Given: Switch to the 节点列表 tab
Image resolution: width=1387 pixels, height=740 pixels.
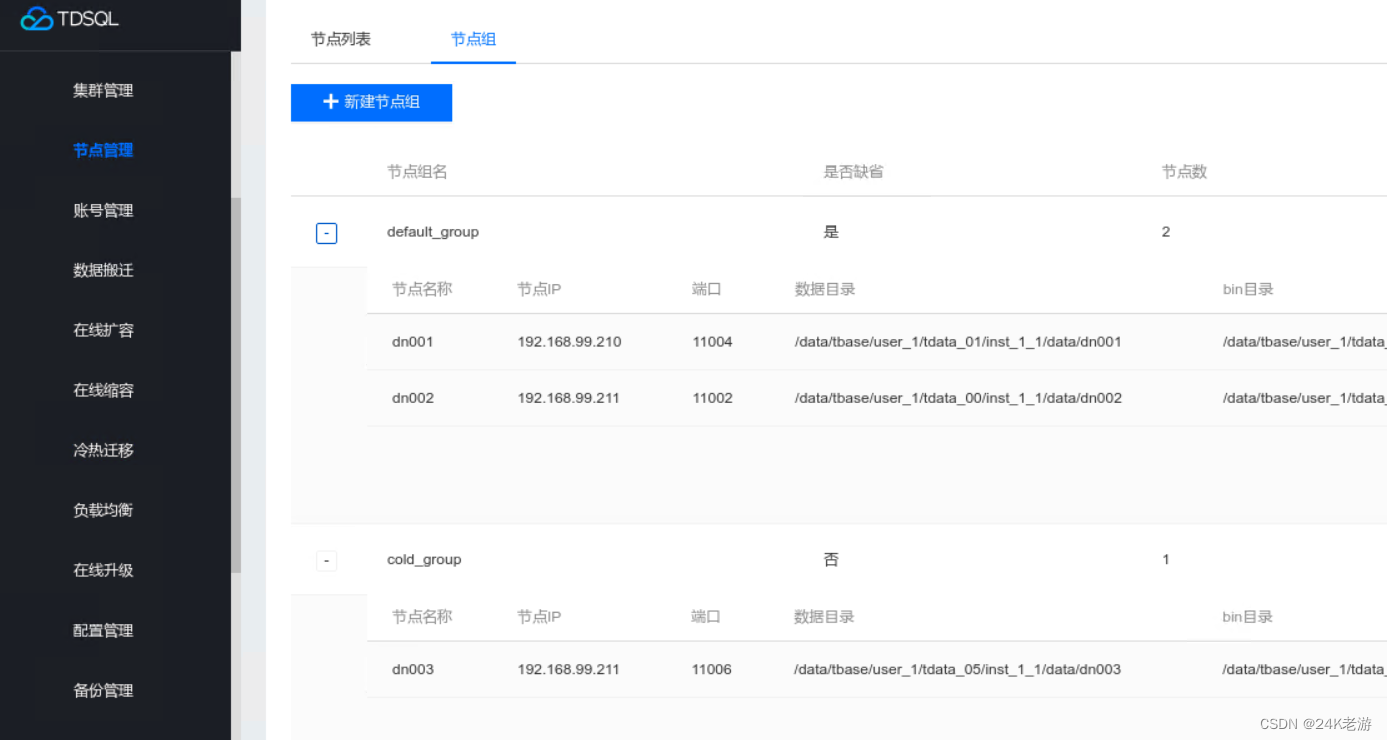Looking at the screenshot, I should click(341, 39).
